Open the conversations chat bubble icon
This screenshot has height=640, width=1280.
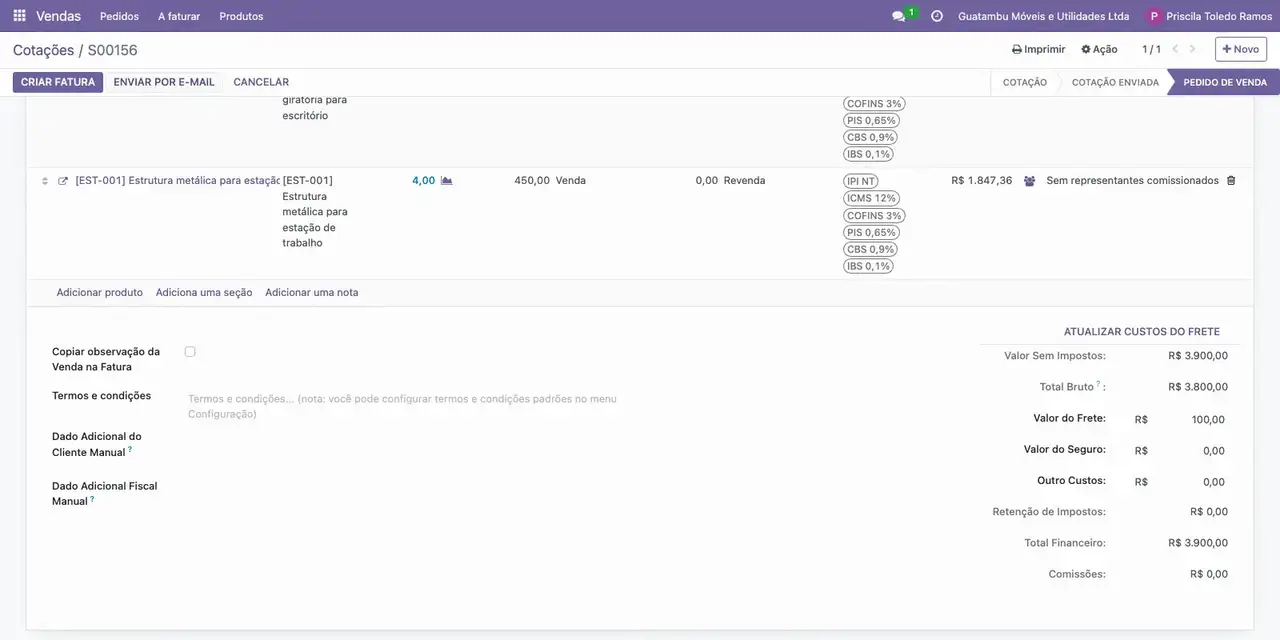click(x=898, y=16)
